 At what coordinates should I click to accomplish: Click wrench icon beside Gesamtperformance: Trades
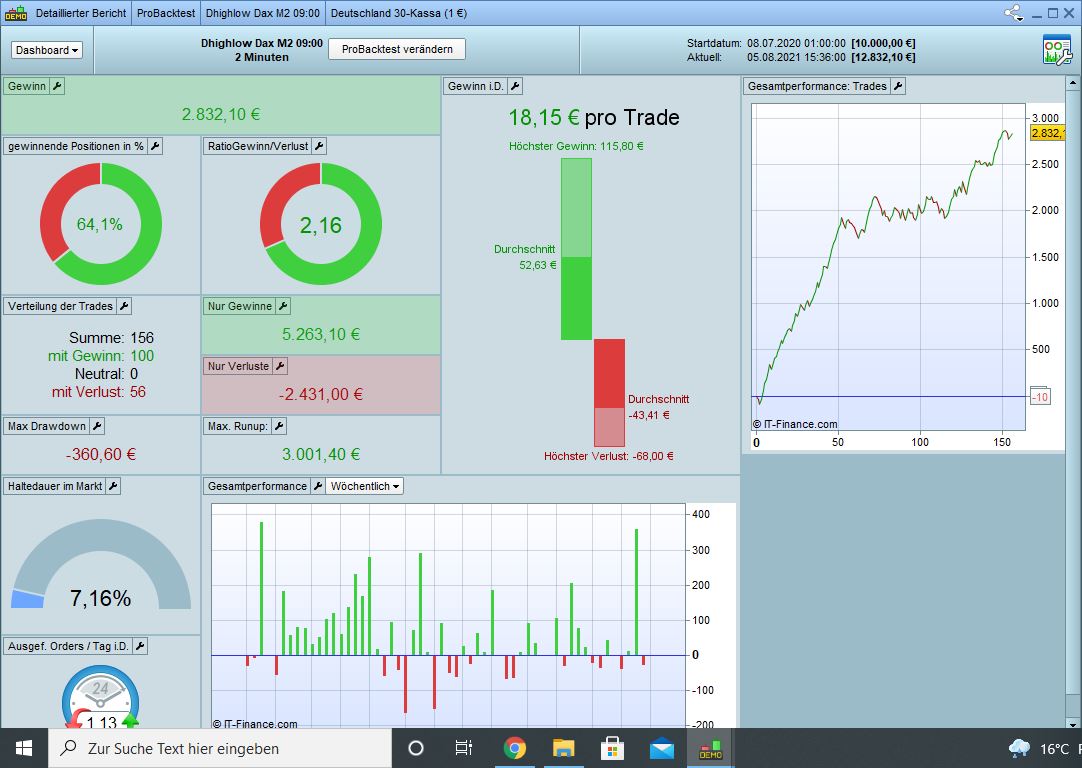coord(898,86)
